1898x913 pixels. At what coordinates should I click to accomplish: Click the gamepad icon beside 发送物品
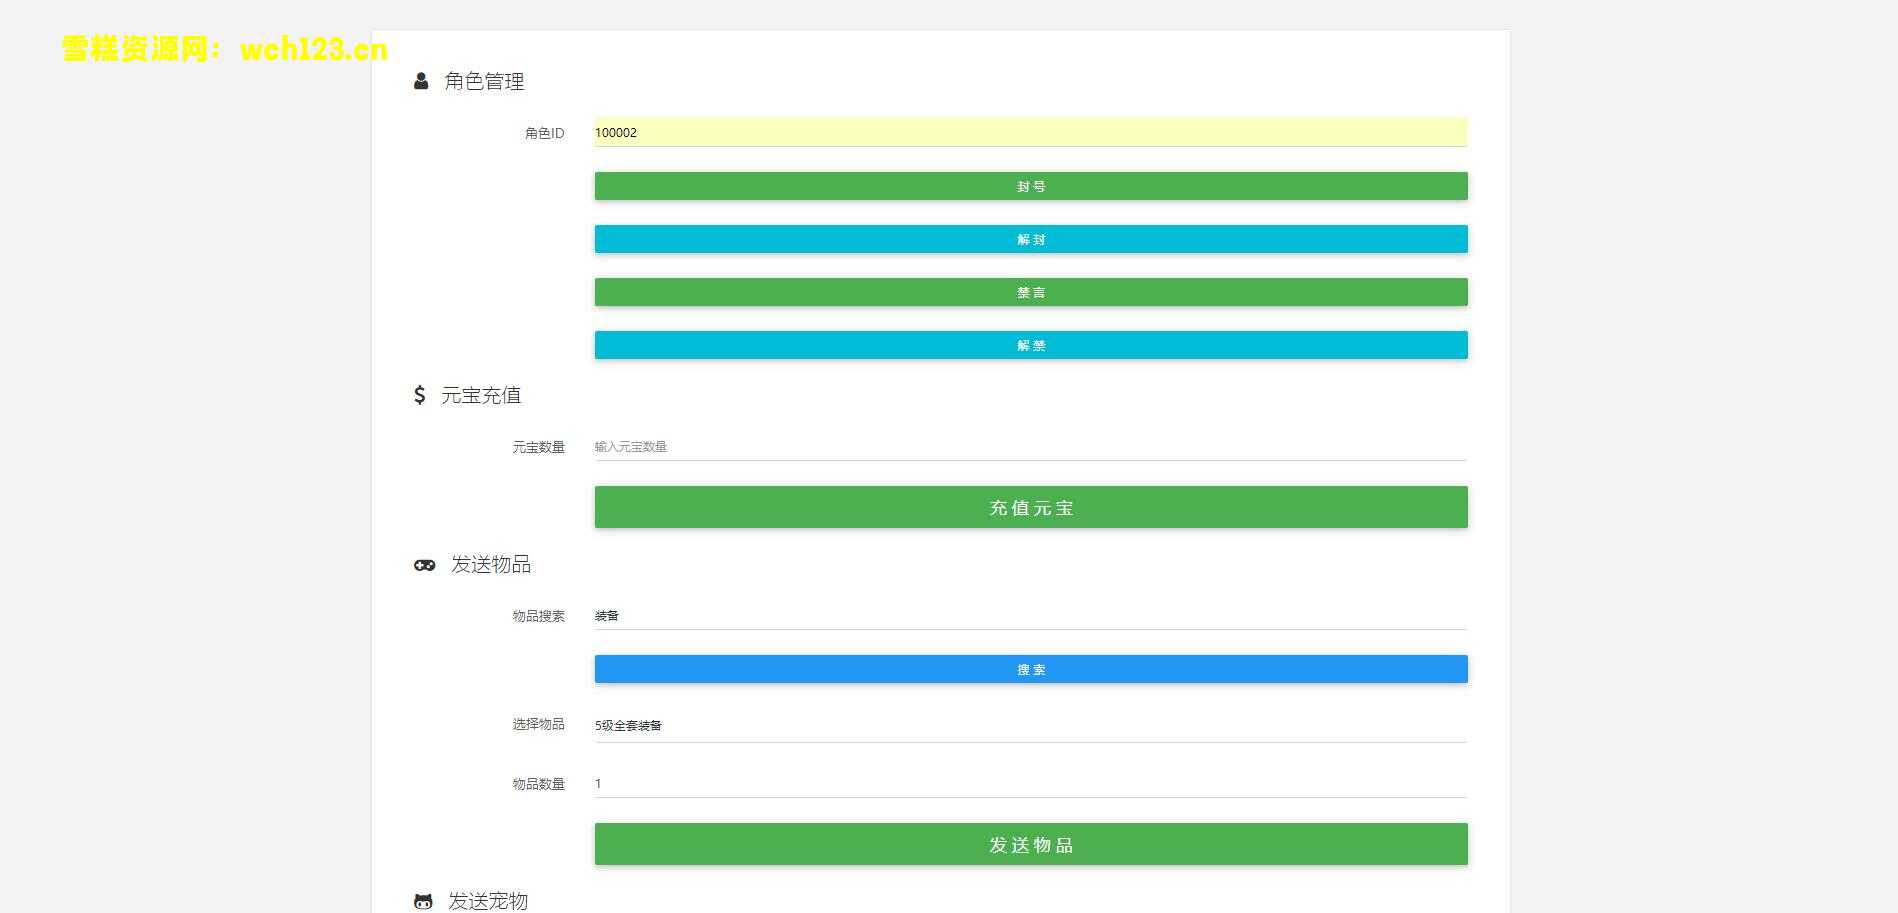(x=424, y=565)
